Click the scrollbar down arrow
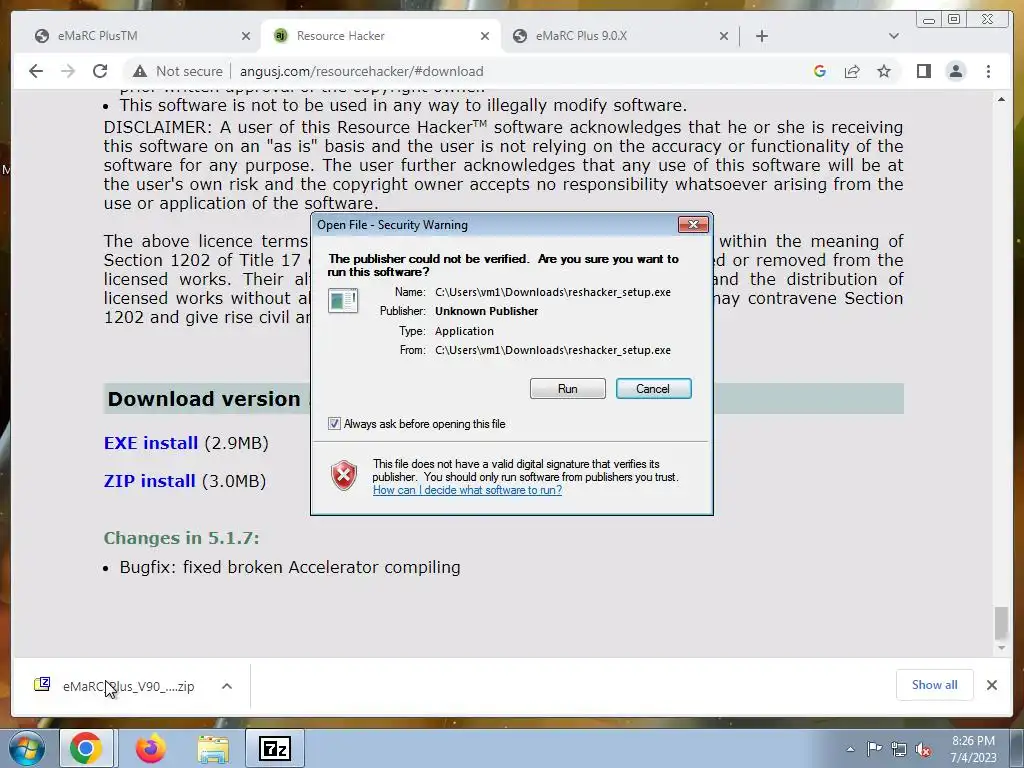The height and width of the screenshot is (768, 1024). point(1001,648)
